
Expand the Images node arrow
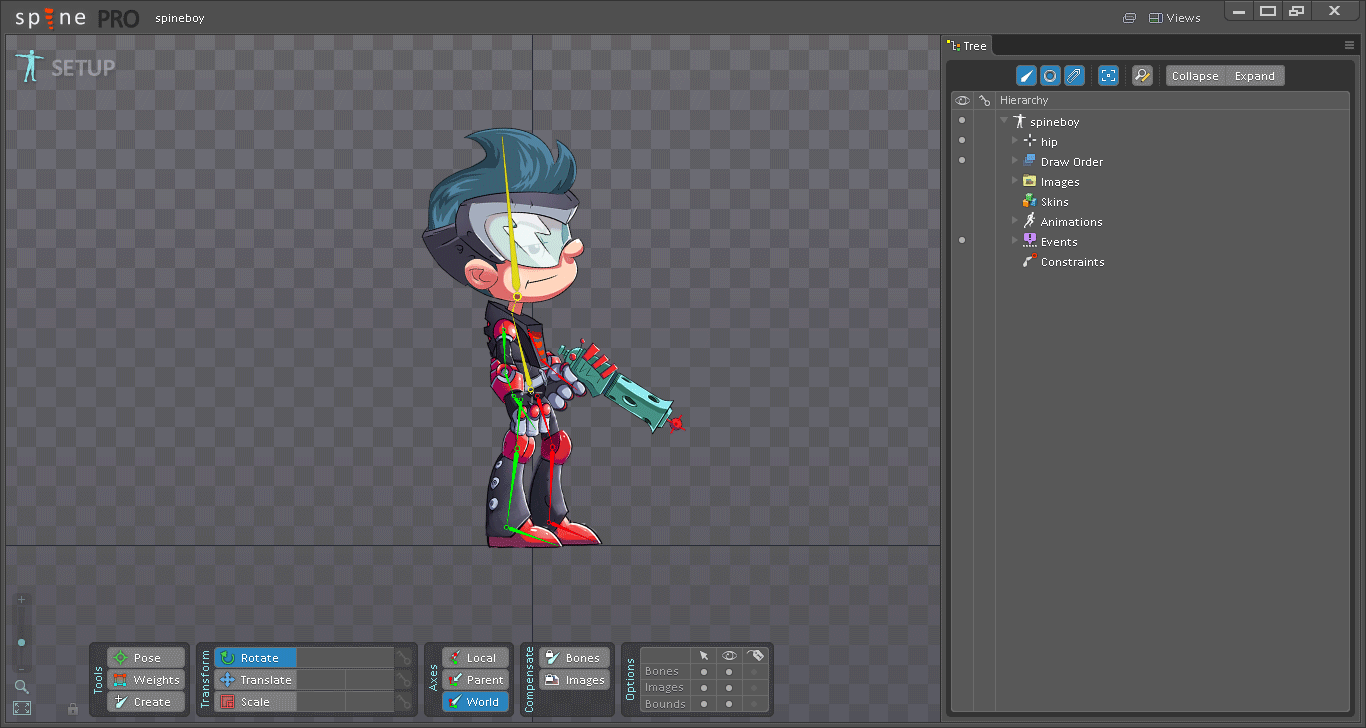click(x=1015, y=181)
